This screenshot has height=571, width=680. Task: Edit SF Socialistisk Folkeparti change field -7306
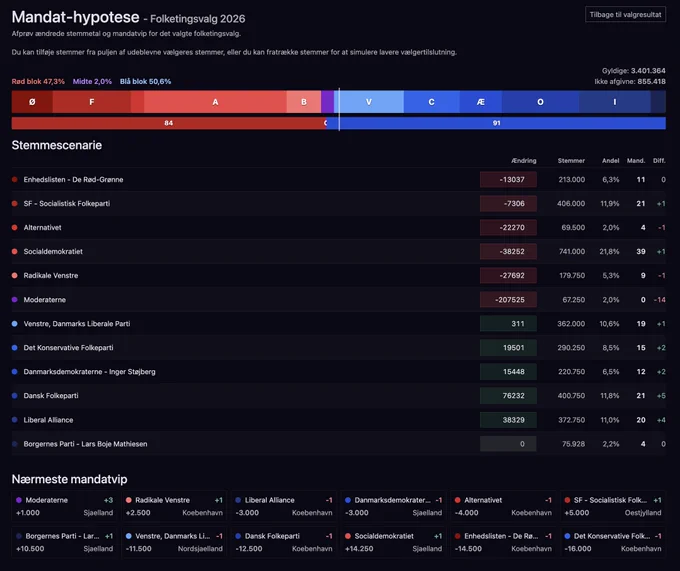click(x=508, y=203)
